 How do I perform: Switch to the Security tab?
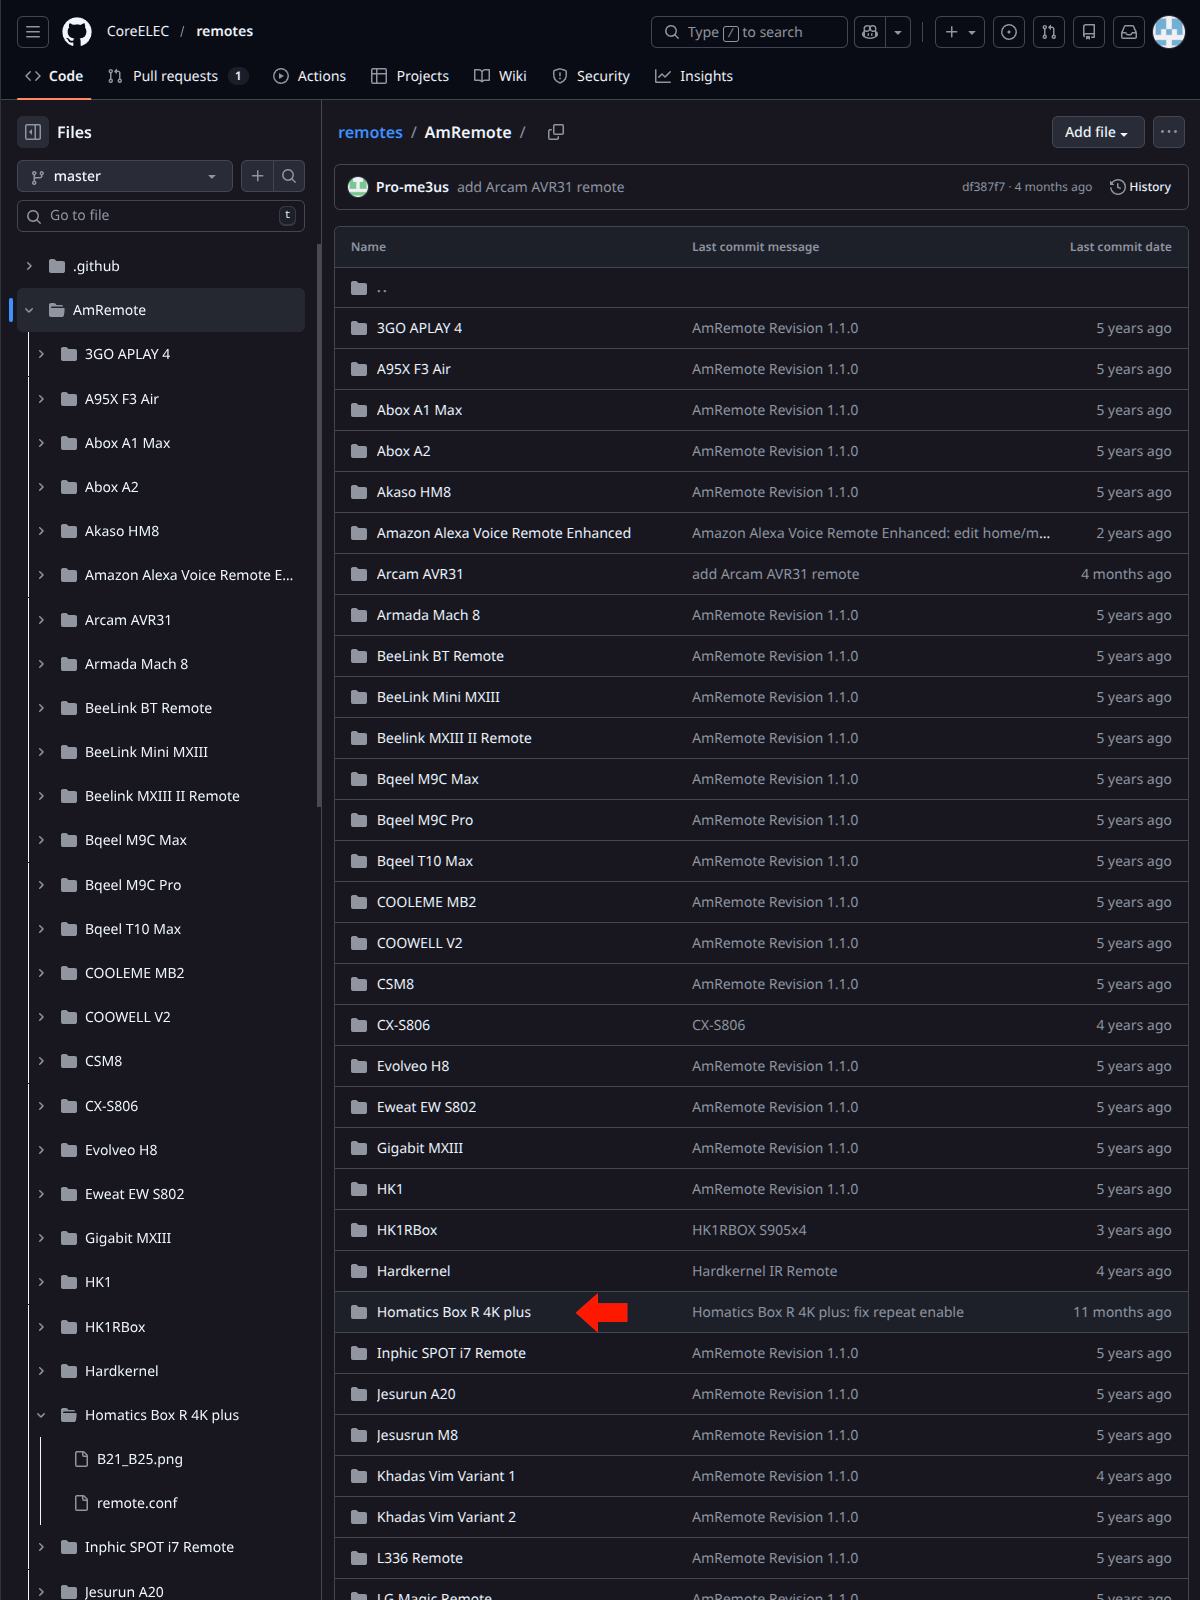tap(591, 76)
